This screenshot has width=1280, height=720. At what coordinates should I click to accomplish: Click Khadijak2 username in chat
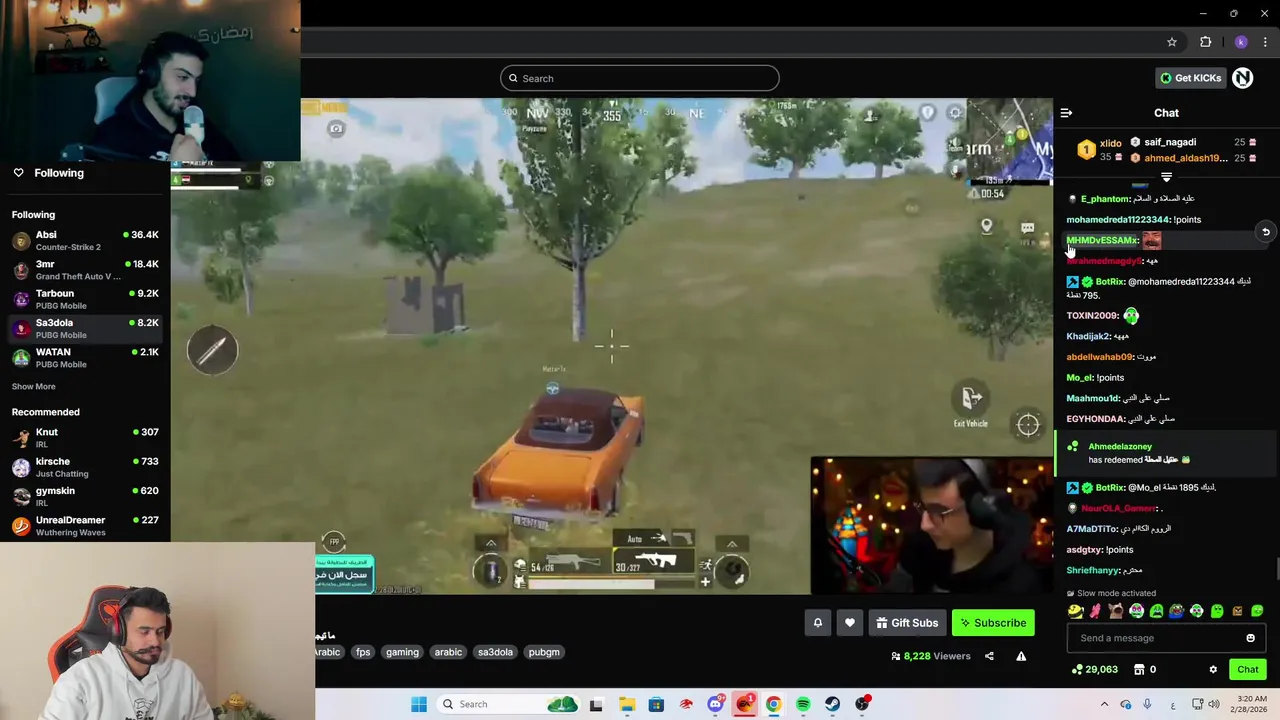click(1088, 337)
